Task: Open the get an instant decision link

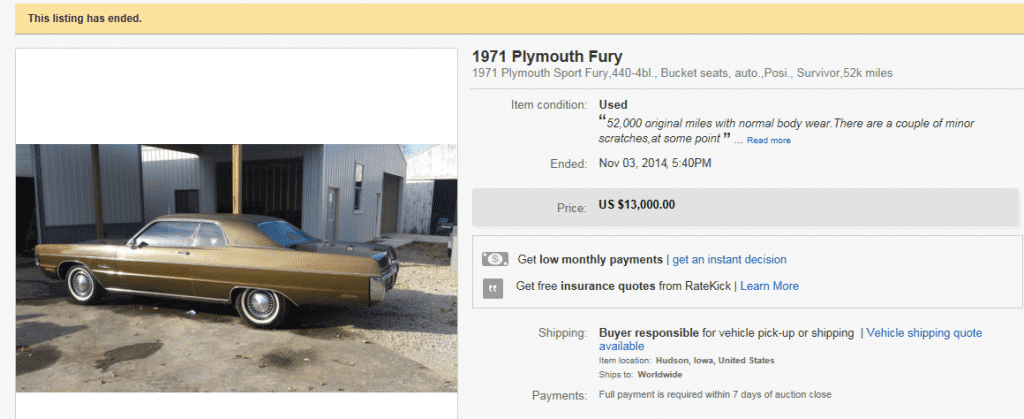Action: 729,260
